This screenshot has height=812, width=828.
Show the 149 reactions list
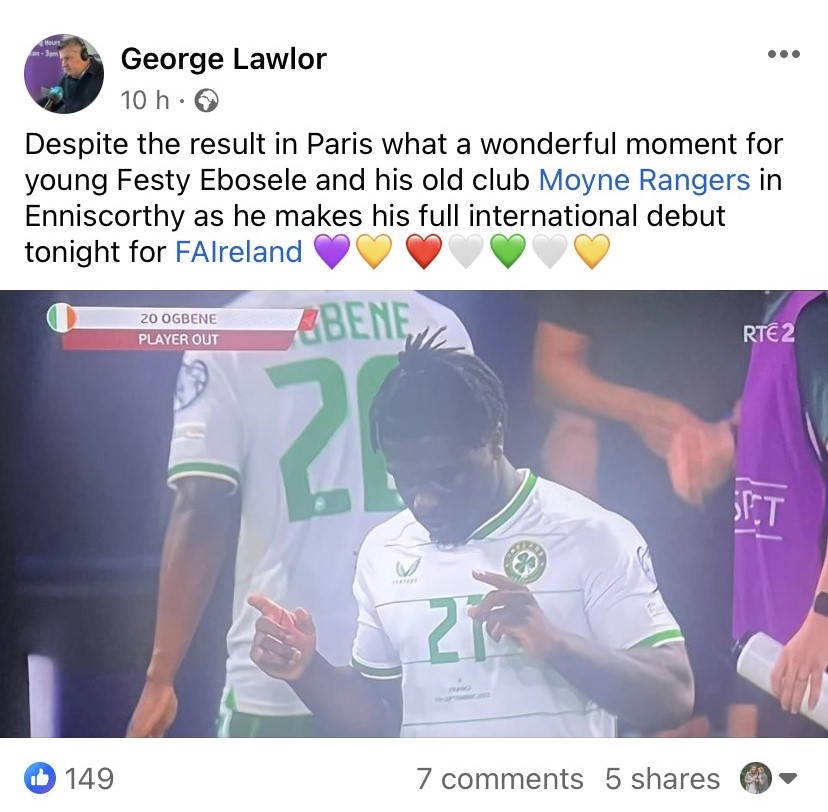89,779
